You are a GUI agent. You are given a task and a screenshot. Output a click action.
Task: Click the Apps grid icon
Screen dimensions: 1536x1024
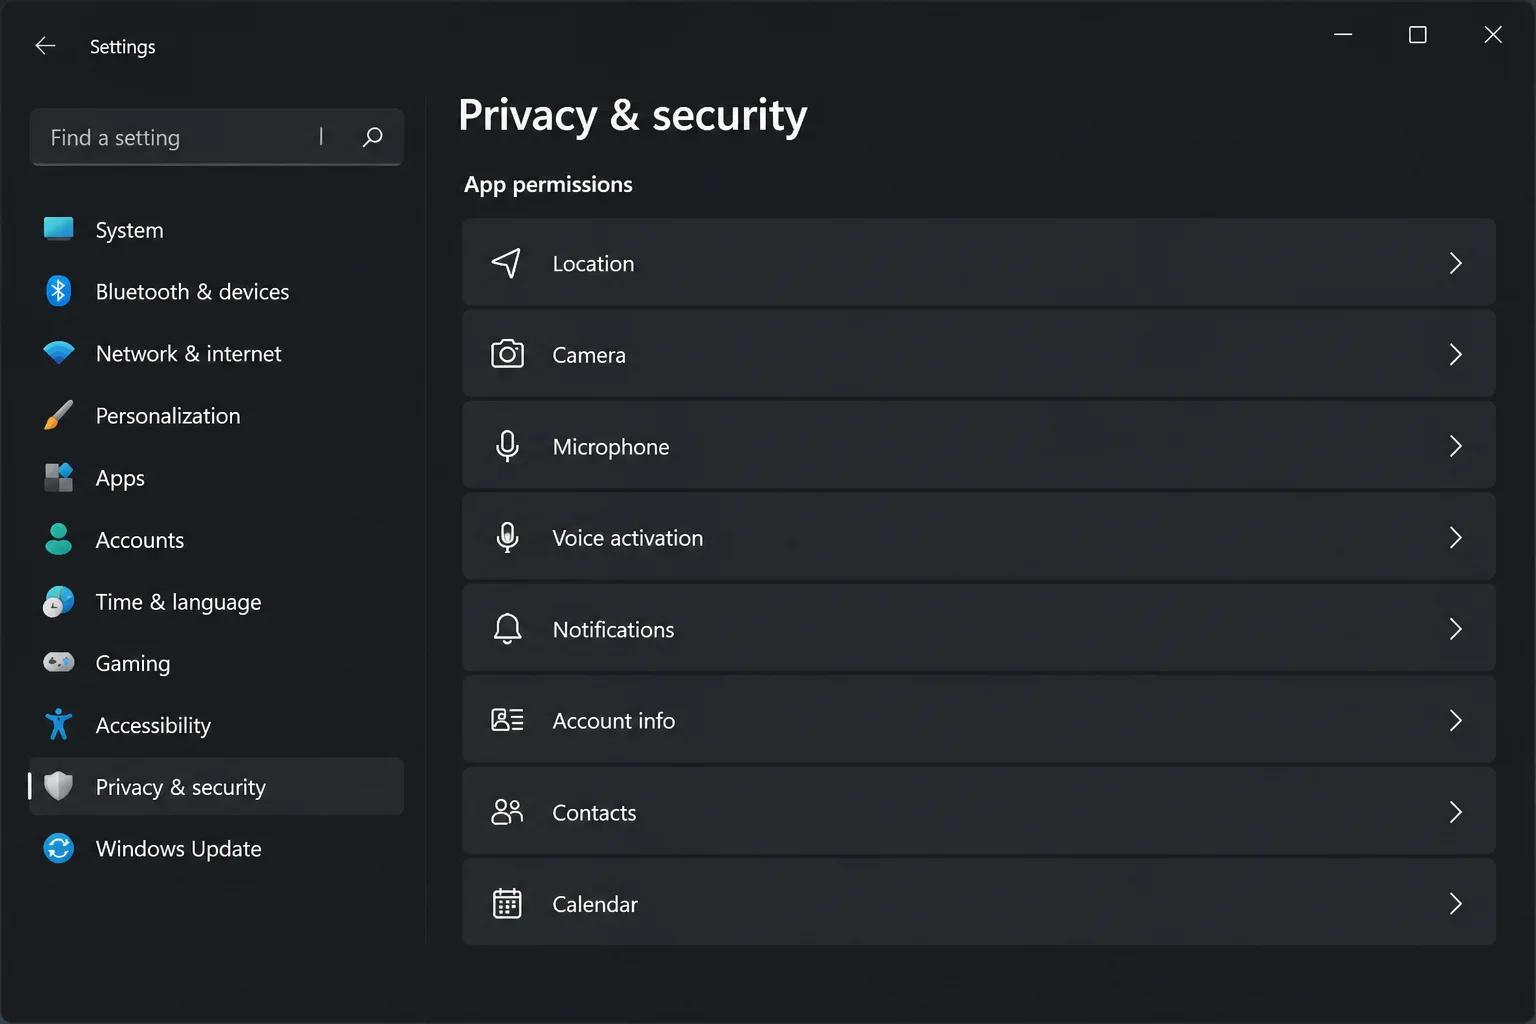coord(59,477)
